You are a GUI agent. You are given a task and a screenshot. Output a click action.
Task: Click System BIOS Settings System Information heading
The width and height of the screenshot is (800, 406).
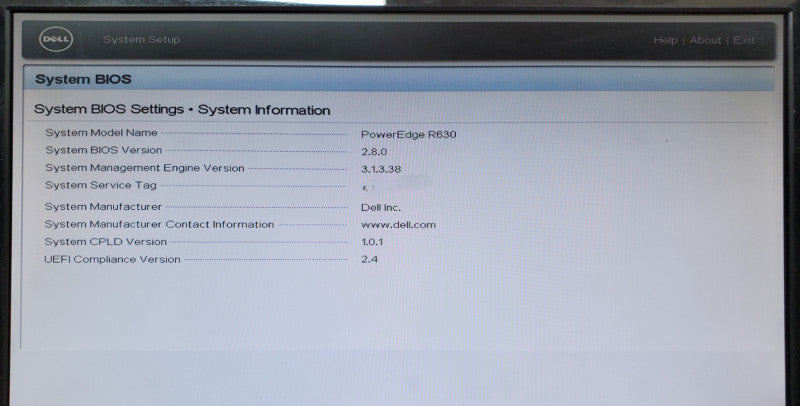[x=182, y=110]
